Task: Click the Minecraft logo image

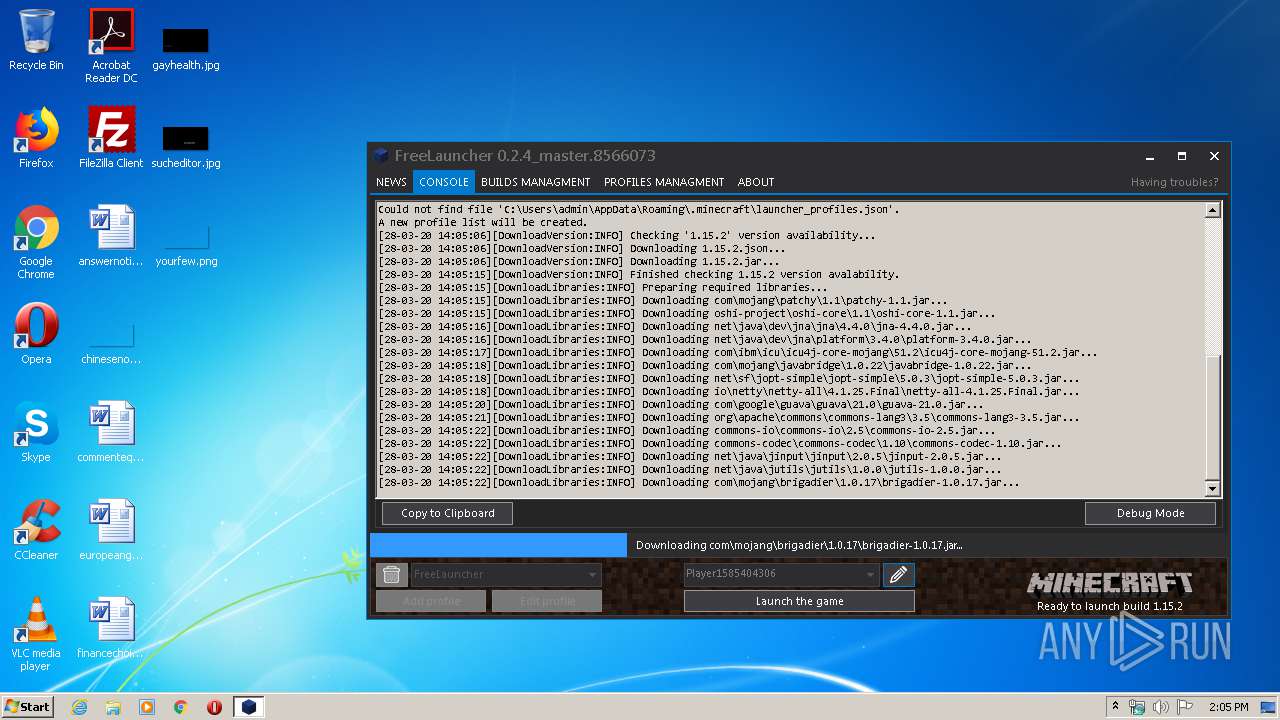Action: (x=1109, y=583)
